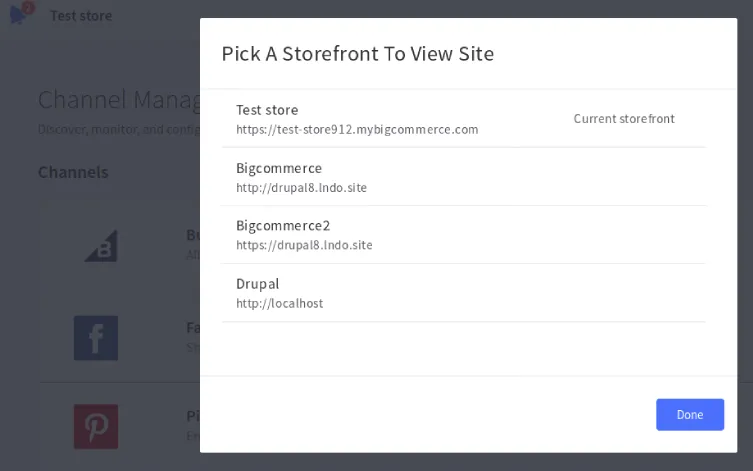Click the notification bell icon
This screenshot has width=753, height=471.
tap(19, 13)
